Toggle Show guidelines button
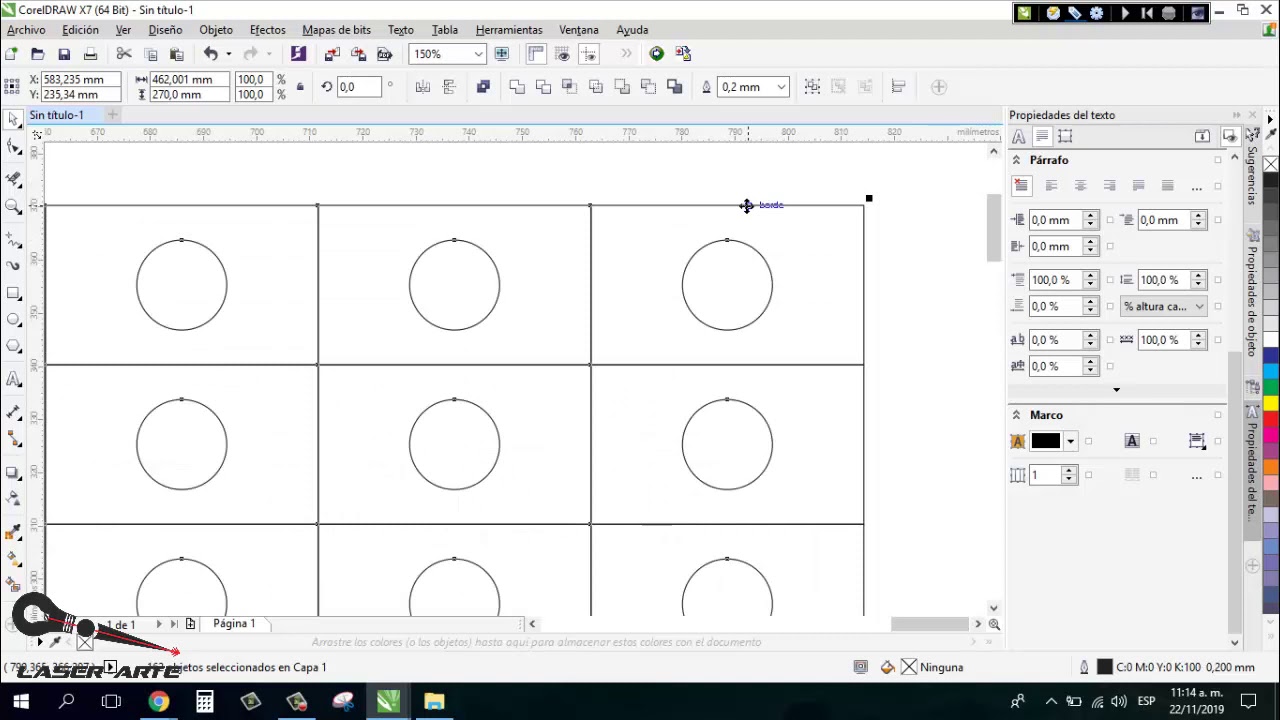The image size is (1280, 720). point(588,54)
